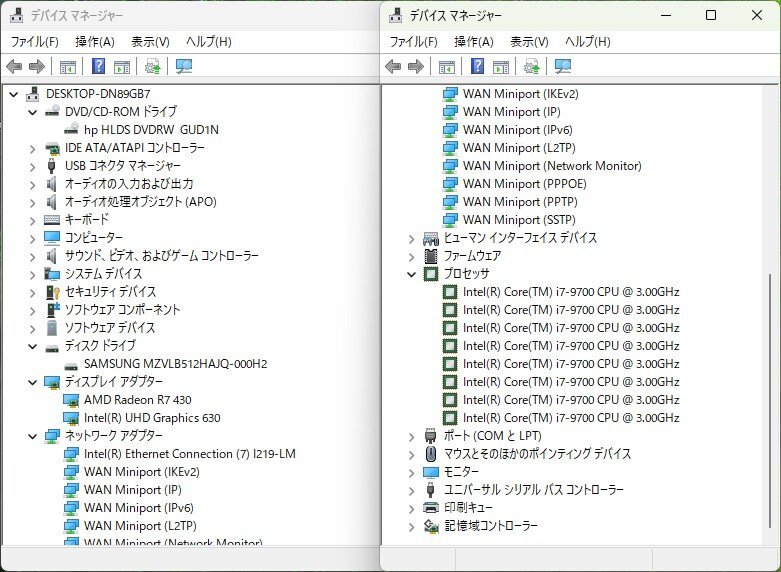
Task: Click キーボード keyboard icon in left window
Action: 52,219
